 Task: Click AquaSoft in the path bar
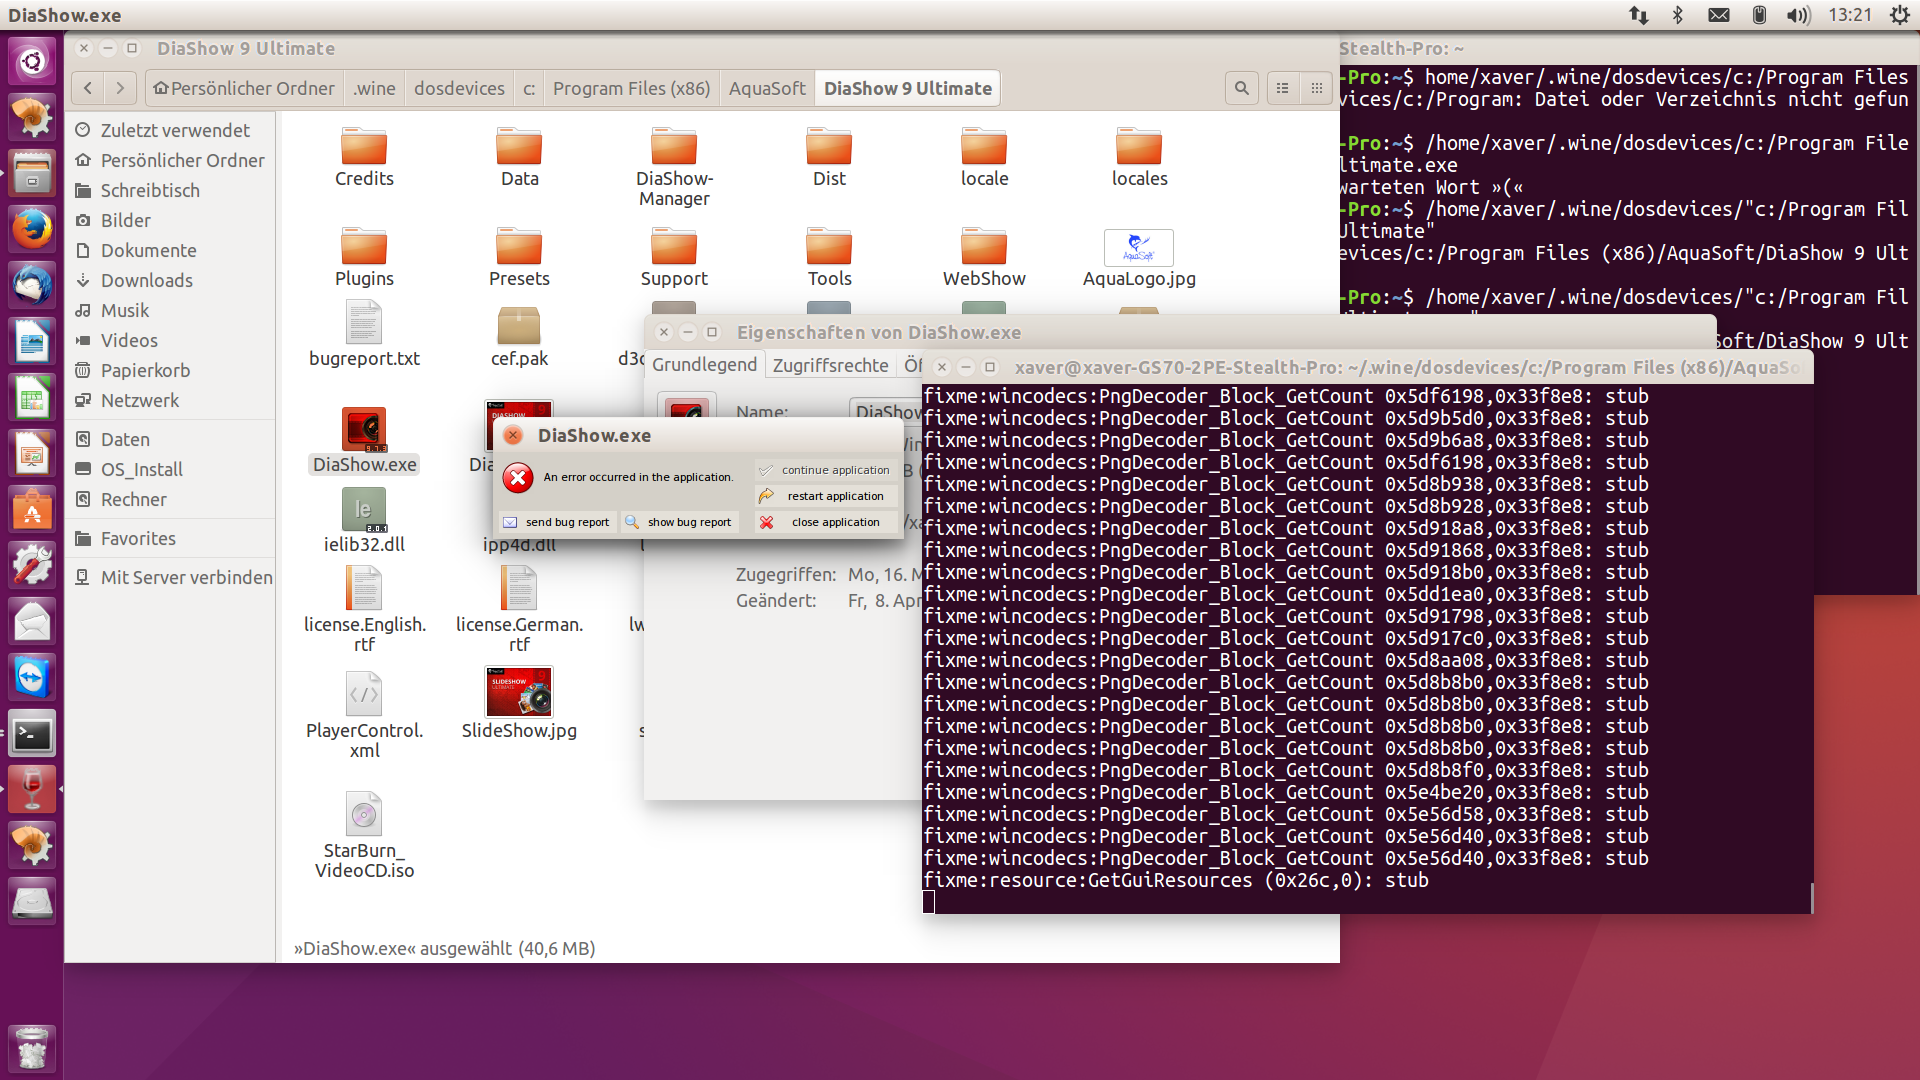(767, 88)
